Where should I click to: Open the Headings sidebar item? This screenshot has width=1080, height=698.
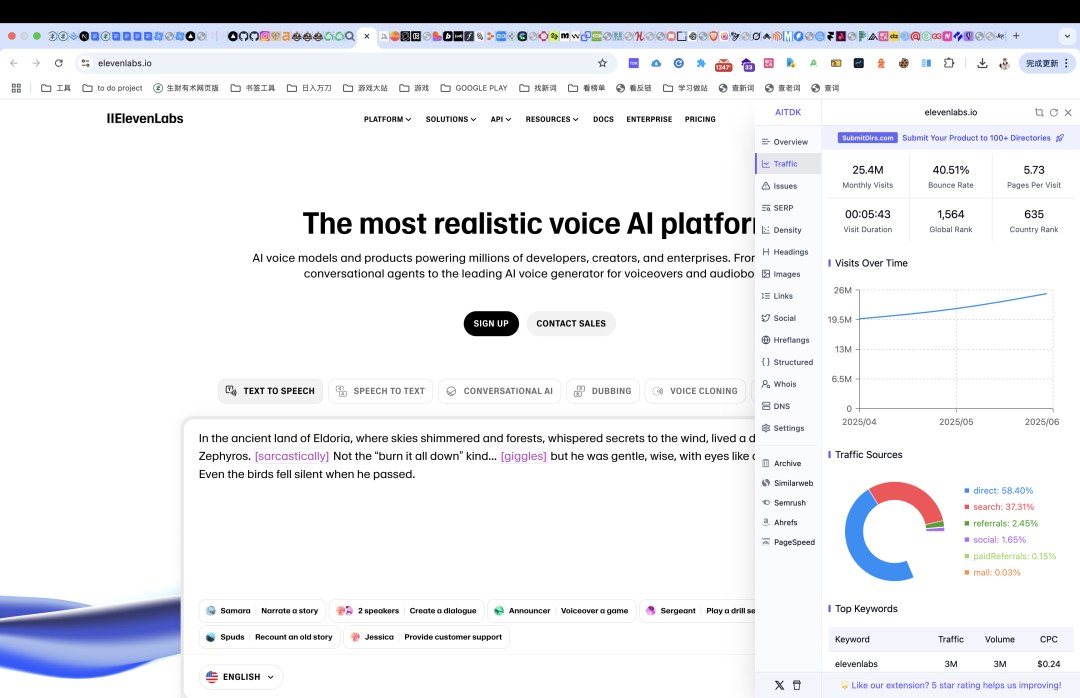coord(788,252)
